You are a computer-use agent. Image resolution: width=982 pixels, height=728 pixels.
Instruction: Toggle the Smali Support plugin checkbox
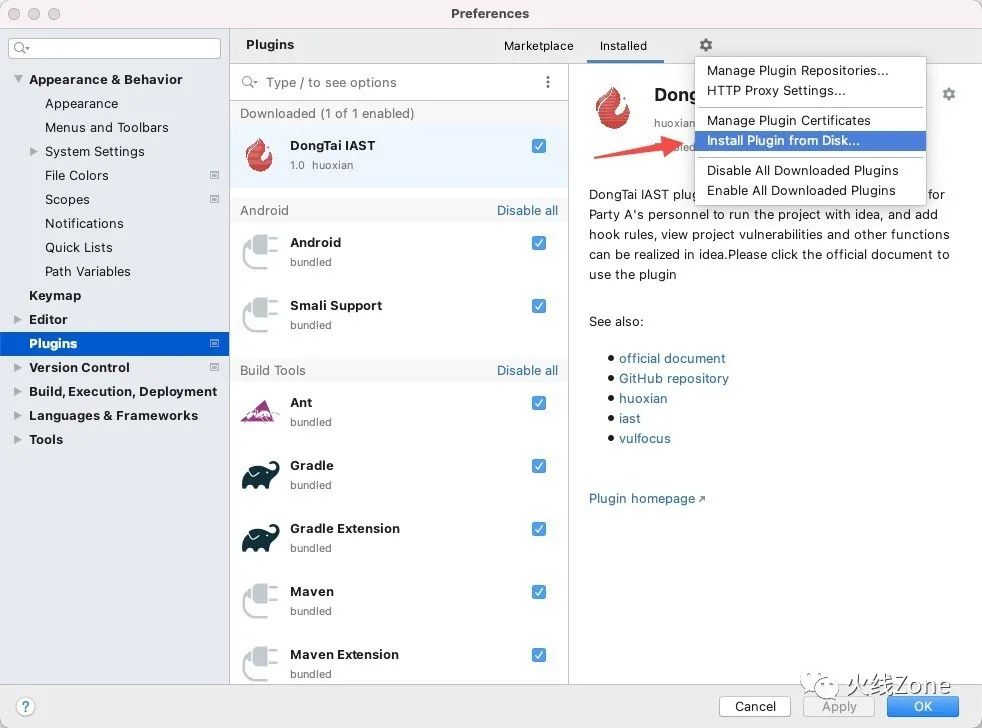[539, 306]
